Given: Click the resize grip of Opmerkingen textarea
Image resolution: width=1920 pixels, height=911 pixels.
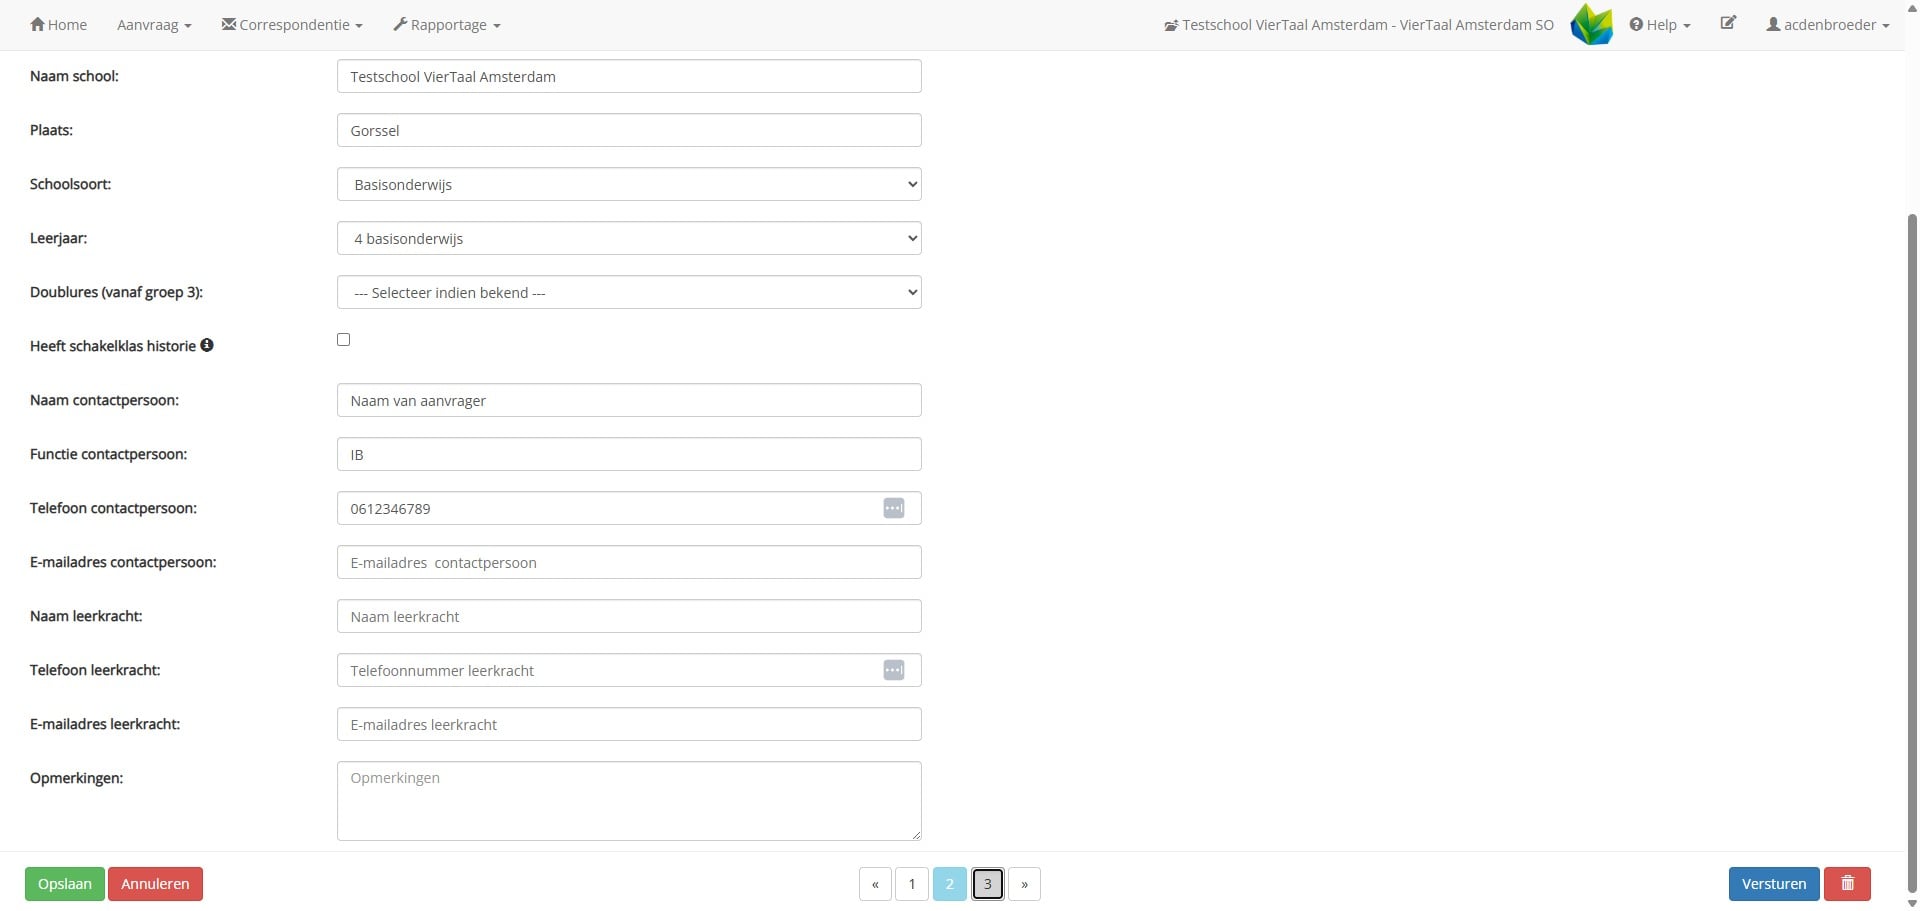Looking at the screenshot, I should point(915,834).
